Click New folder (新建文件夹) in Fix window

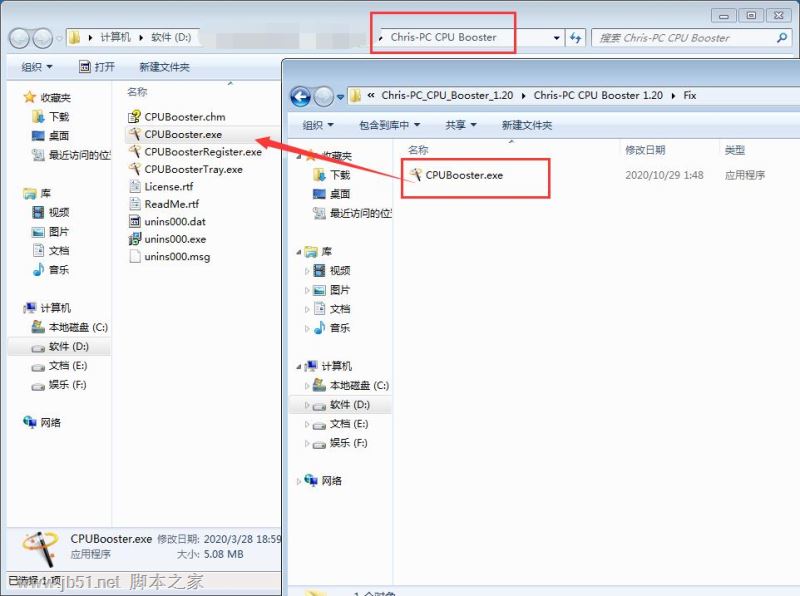527,125
